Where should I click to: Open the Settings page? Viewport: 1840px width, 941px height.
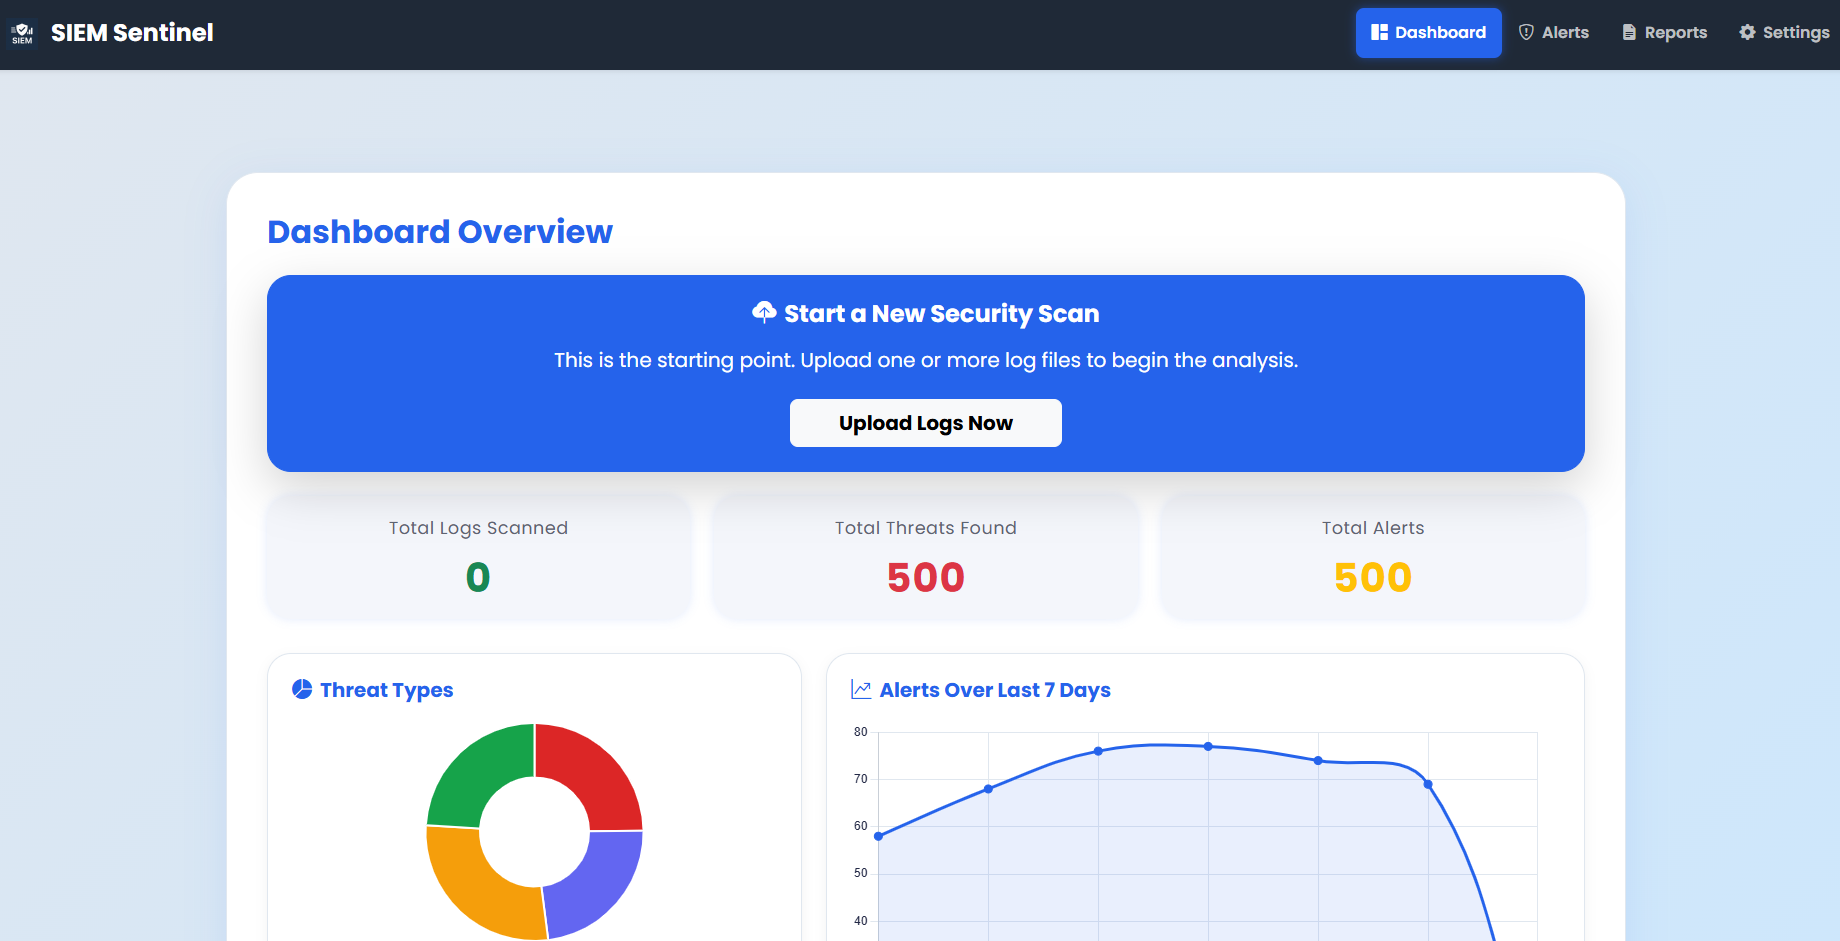pos(1784,33)
